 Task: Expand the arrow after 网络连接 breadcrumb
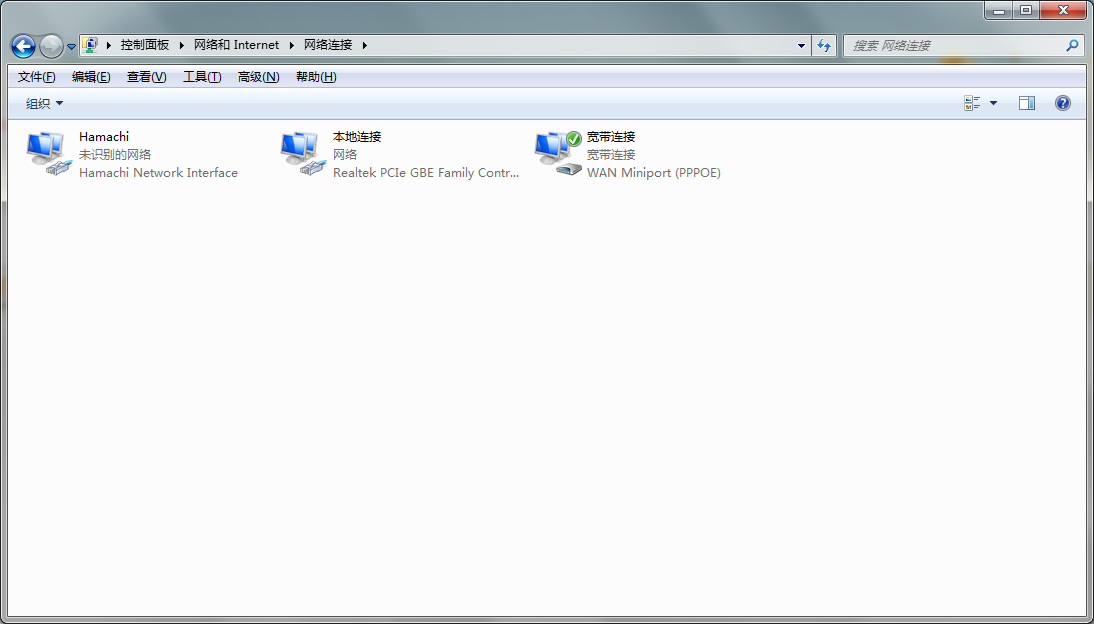point(364,45)
